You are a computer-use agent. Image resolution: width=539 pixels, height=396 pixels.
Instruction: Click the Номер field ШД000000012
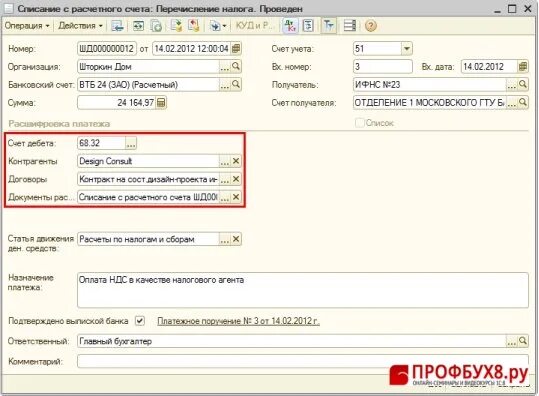[x=107, y=48]
